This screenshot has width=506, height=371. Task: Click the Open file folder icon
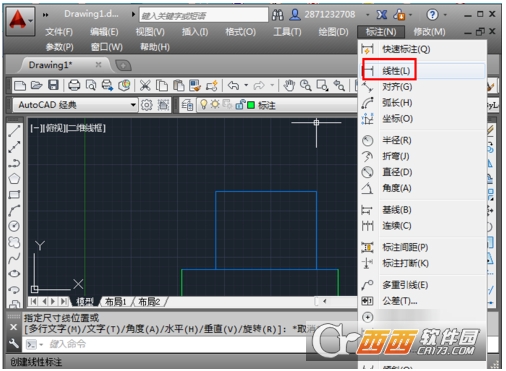(x=37, y=86)
